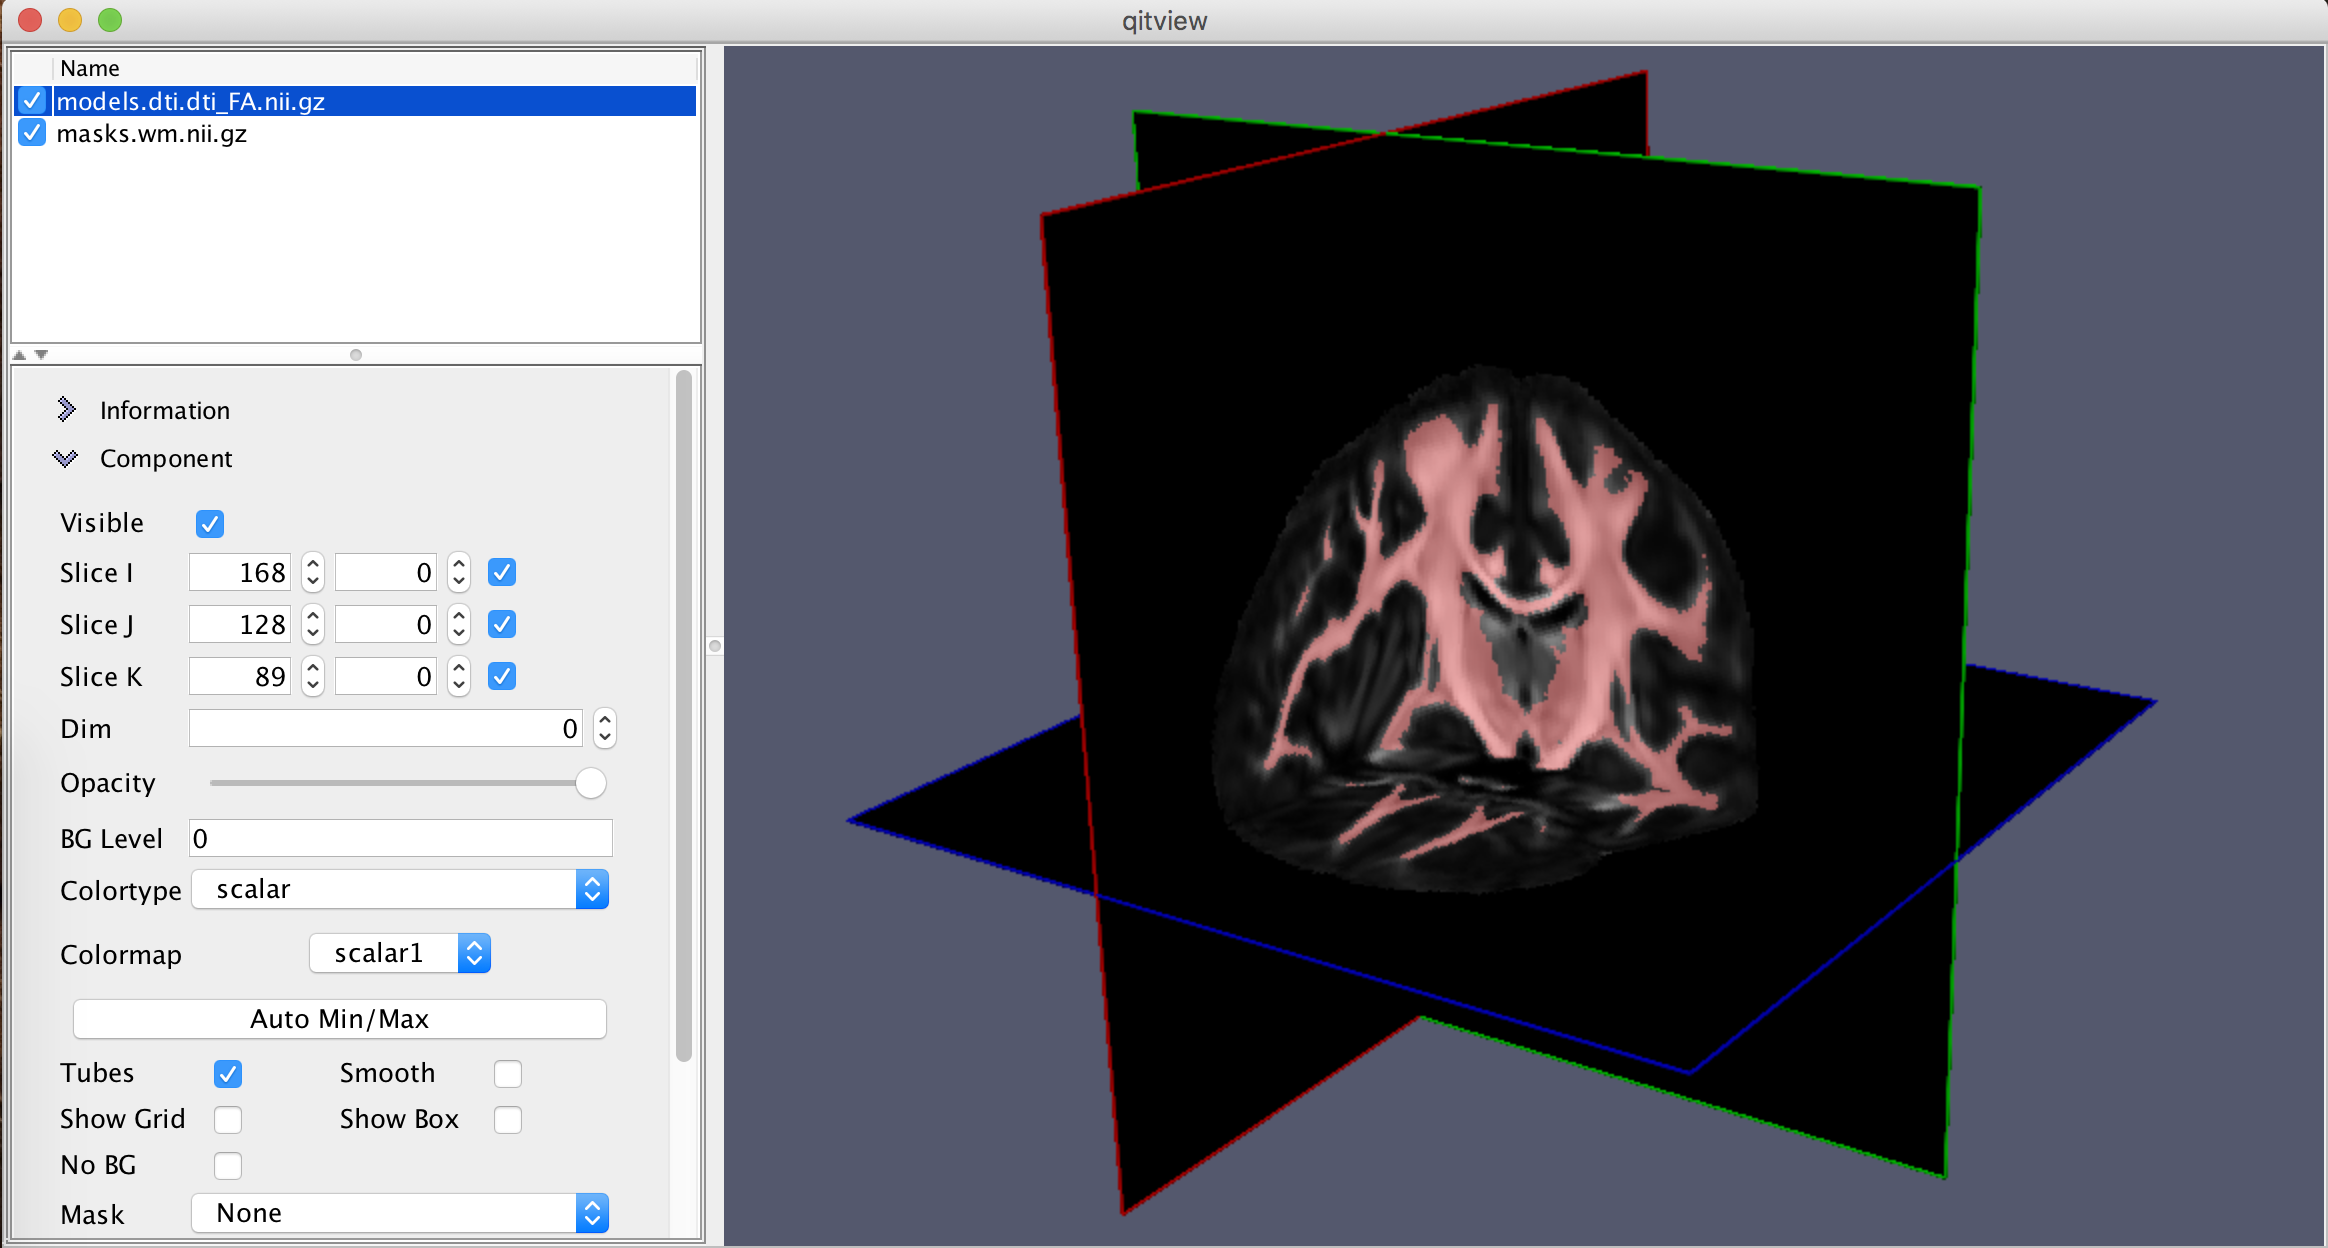
Task: Collapse the Component section arrow
Action: (66, 459)
